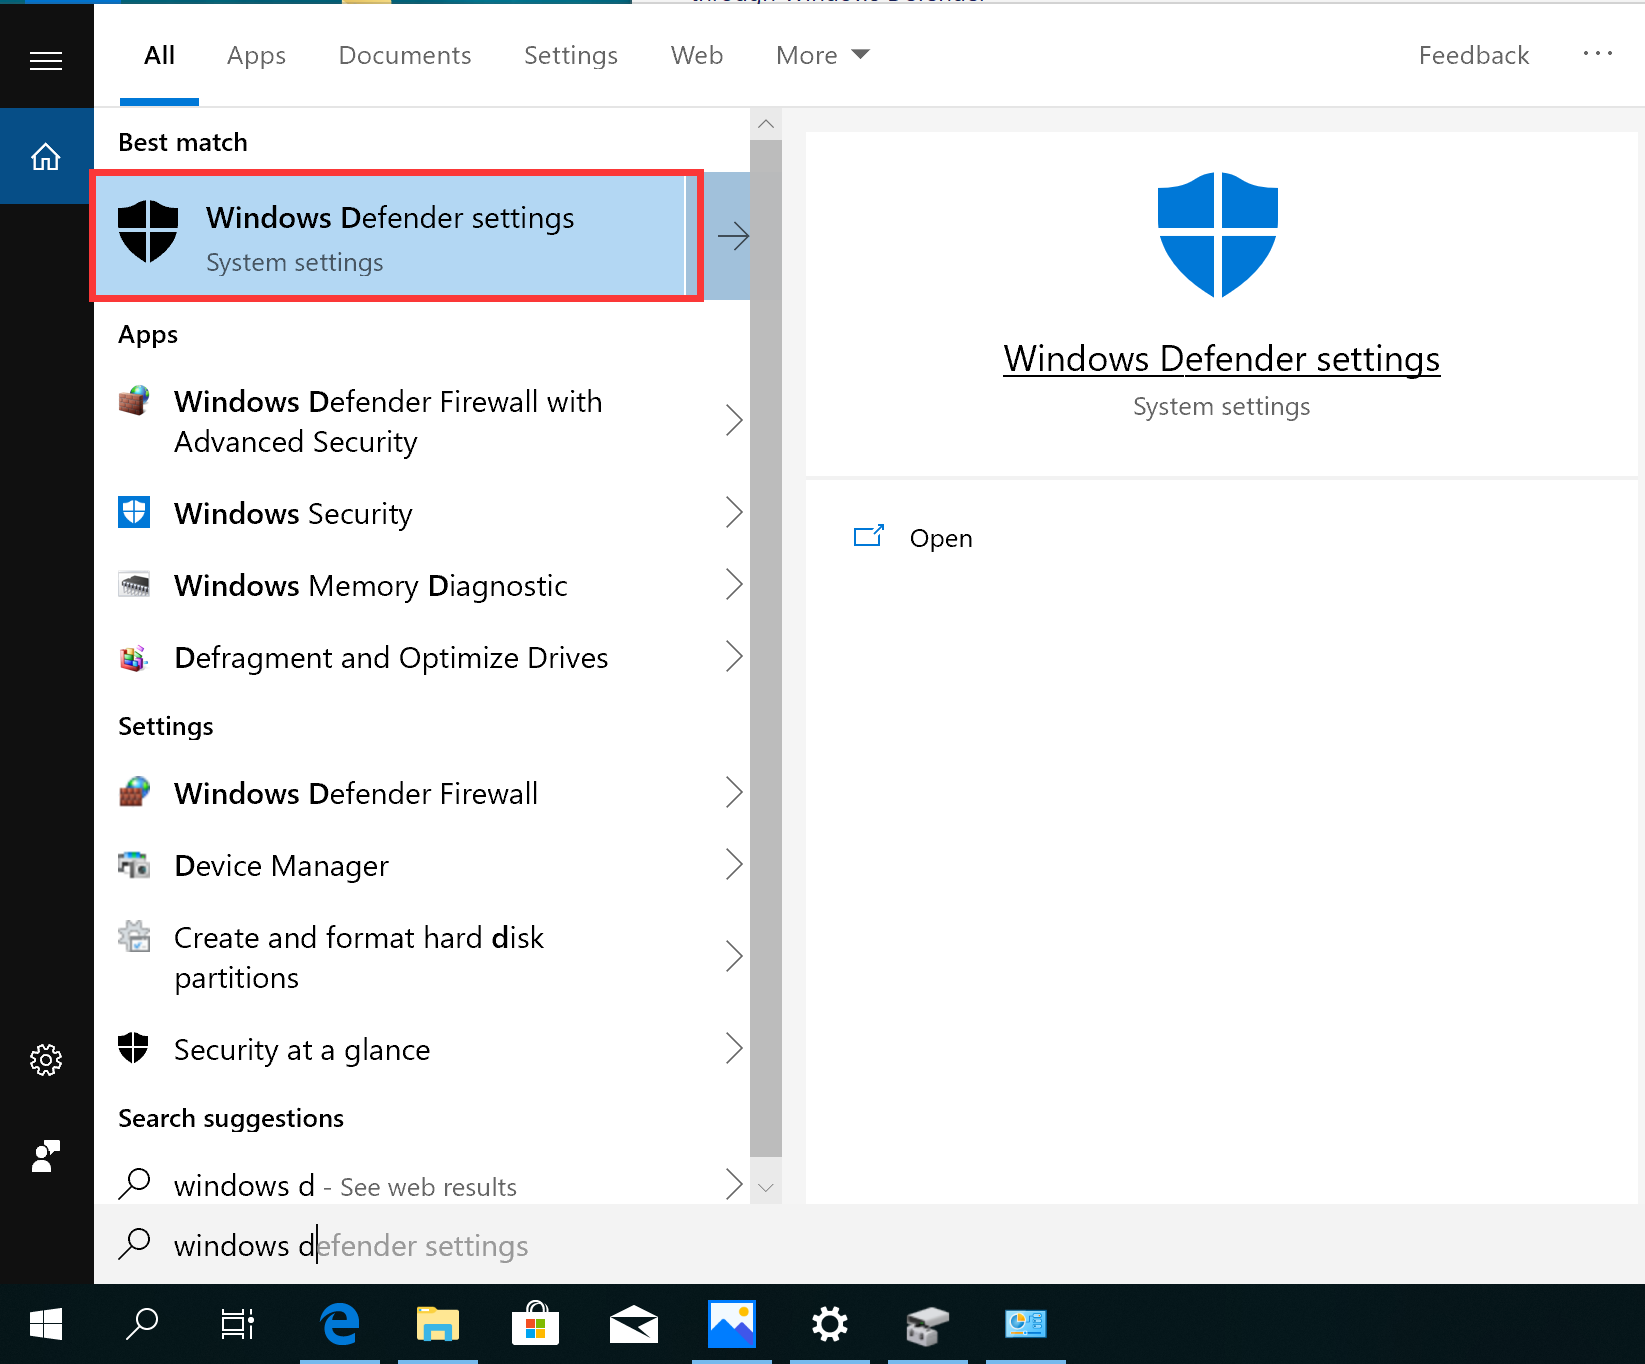Select Windows Memory Diagnostic

coord(370,585)
